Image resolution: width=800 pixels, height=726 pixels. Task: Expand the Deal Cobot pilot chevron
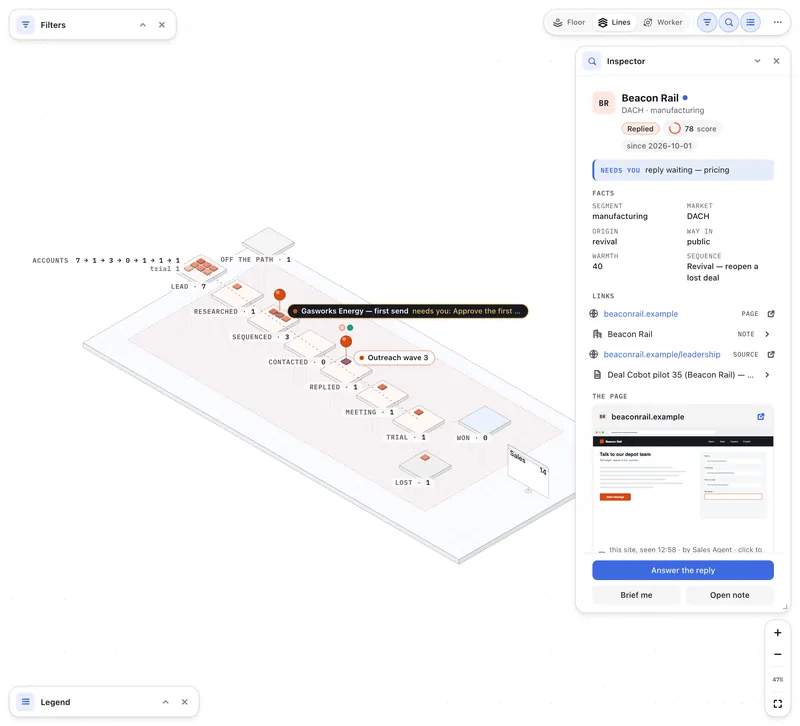tap(767, 375)
